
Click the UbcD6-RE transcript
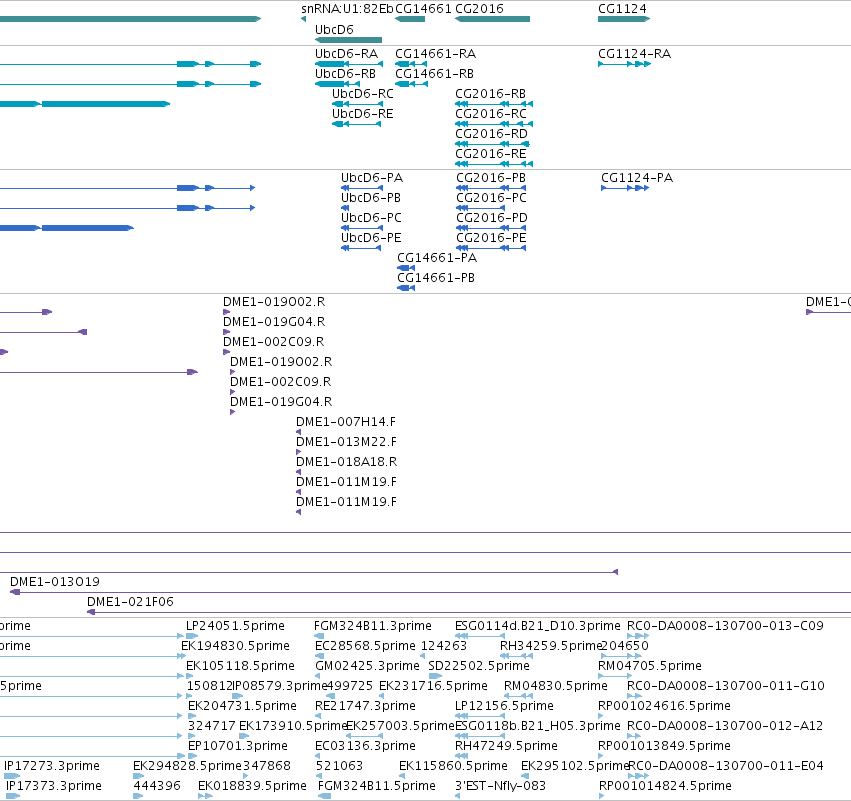[356, 124]
